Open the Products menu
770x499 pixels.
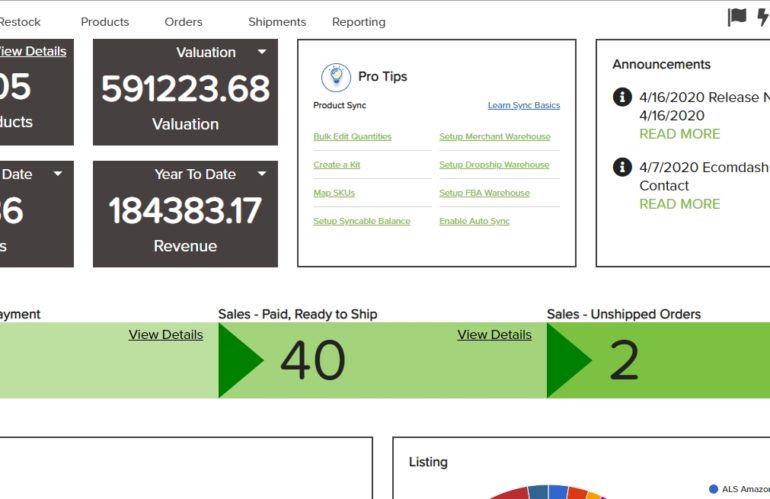[x=105, y=22]
